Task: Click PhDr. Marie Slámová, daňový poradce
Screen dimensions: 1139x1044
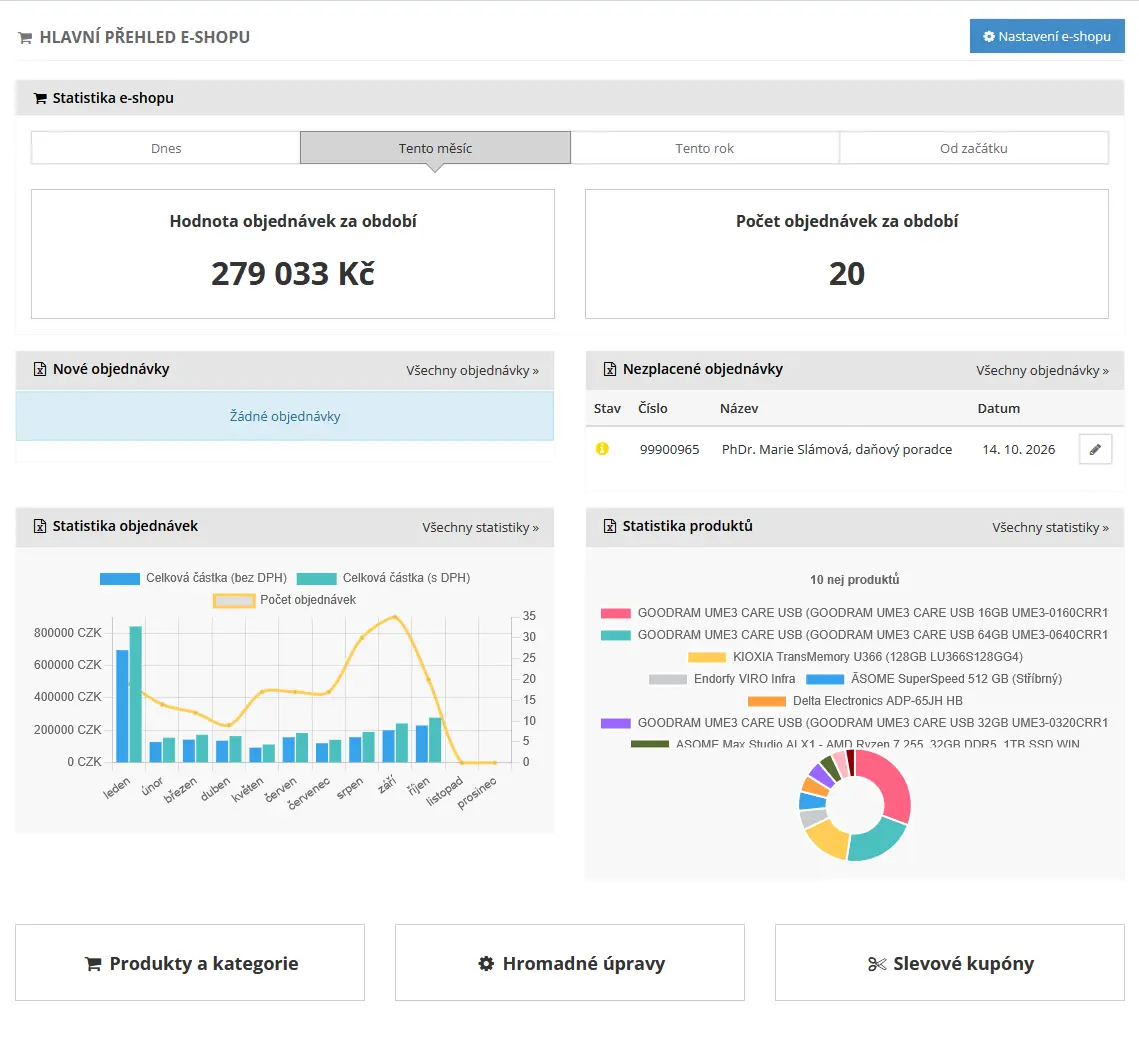Action: point(837,450)
